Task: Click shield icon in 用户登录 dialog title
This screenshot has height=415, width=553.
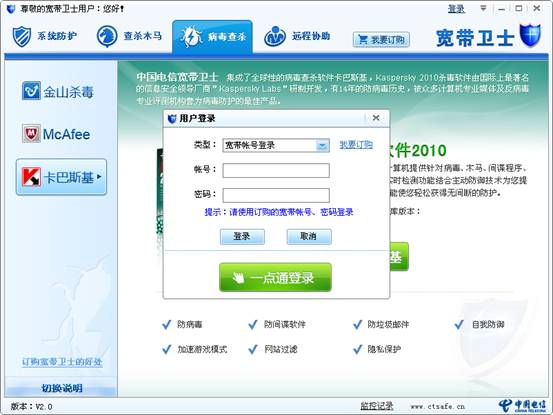Action: (x=172, y=118)
